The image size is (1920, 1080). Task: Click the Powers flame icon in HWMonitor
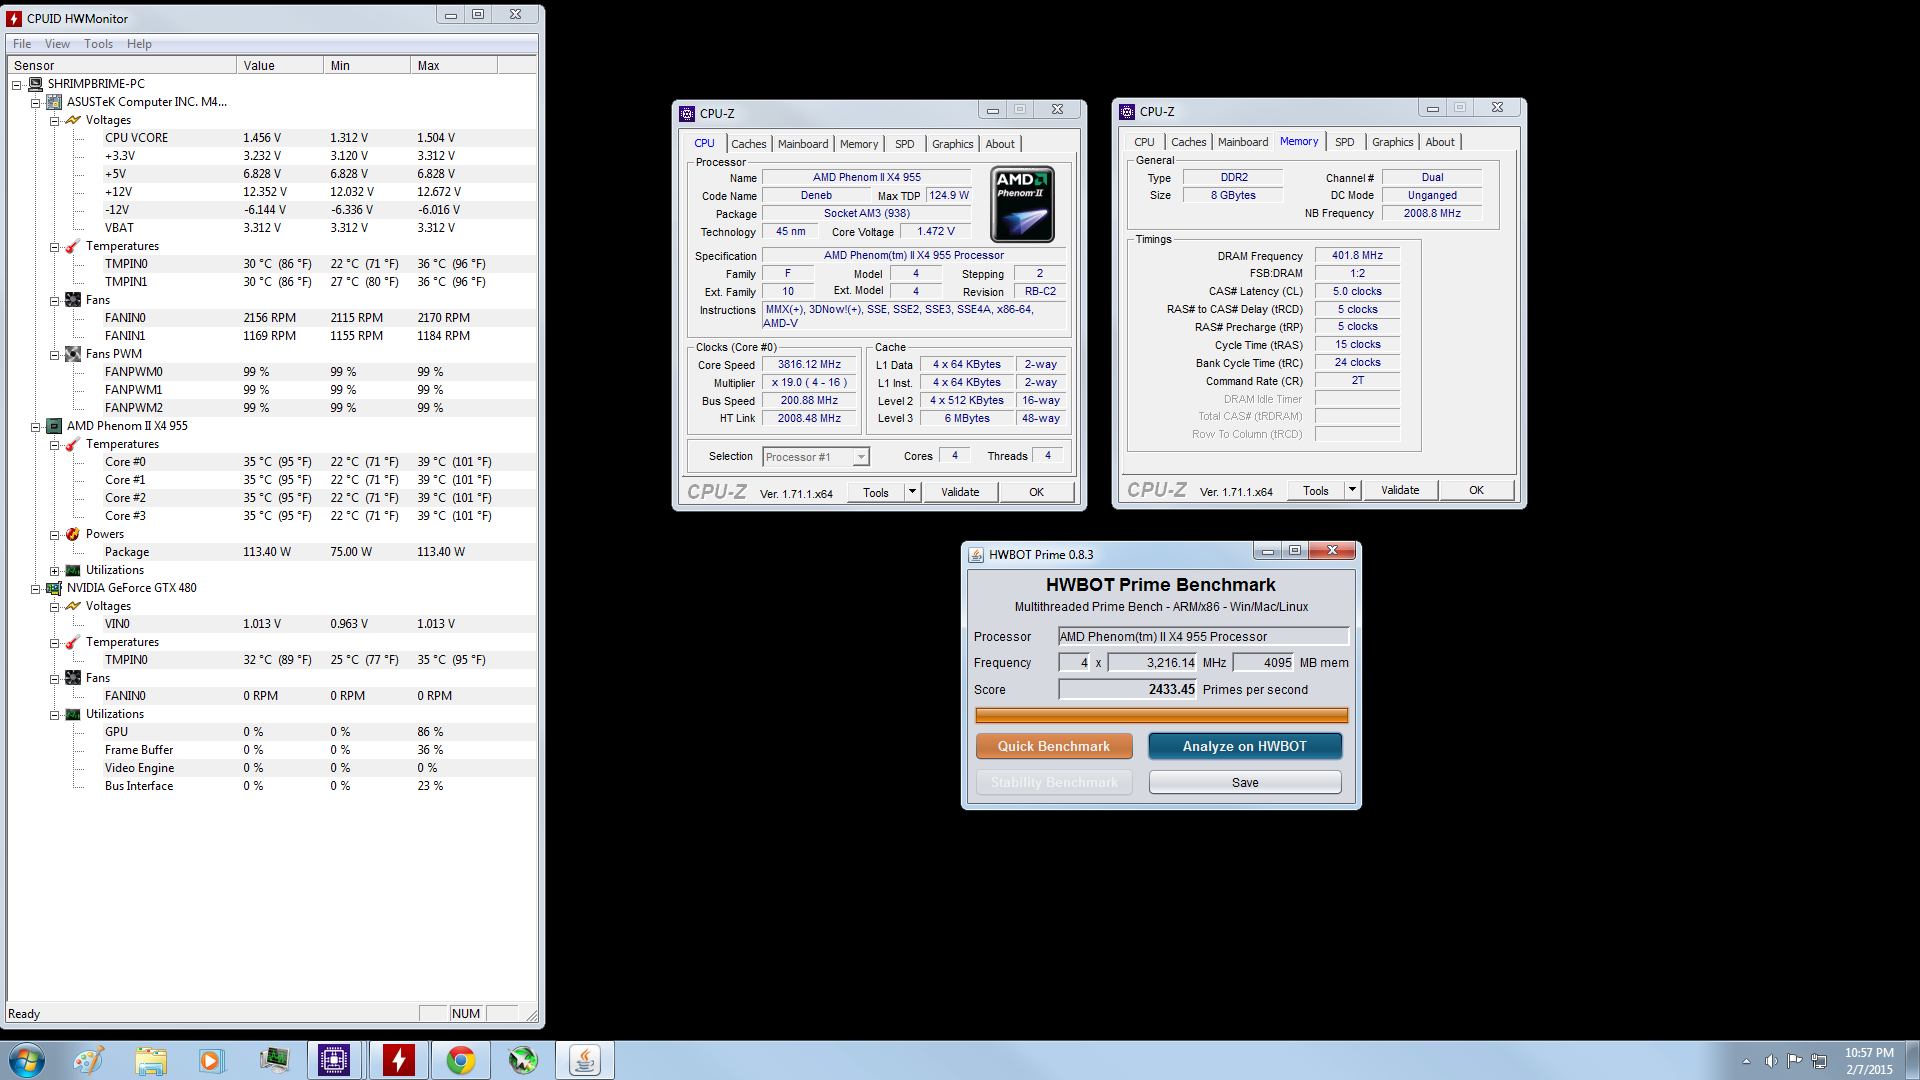73,534
